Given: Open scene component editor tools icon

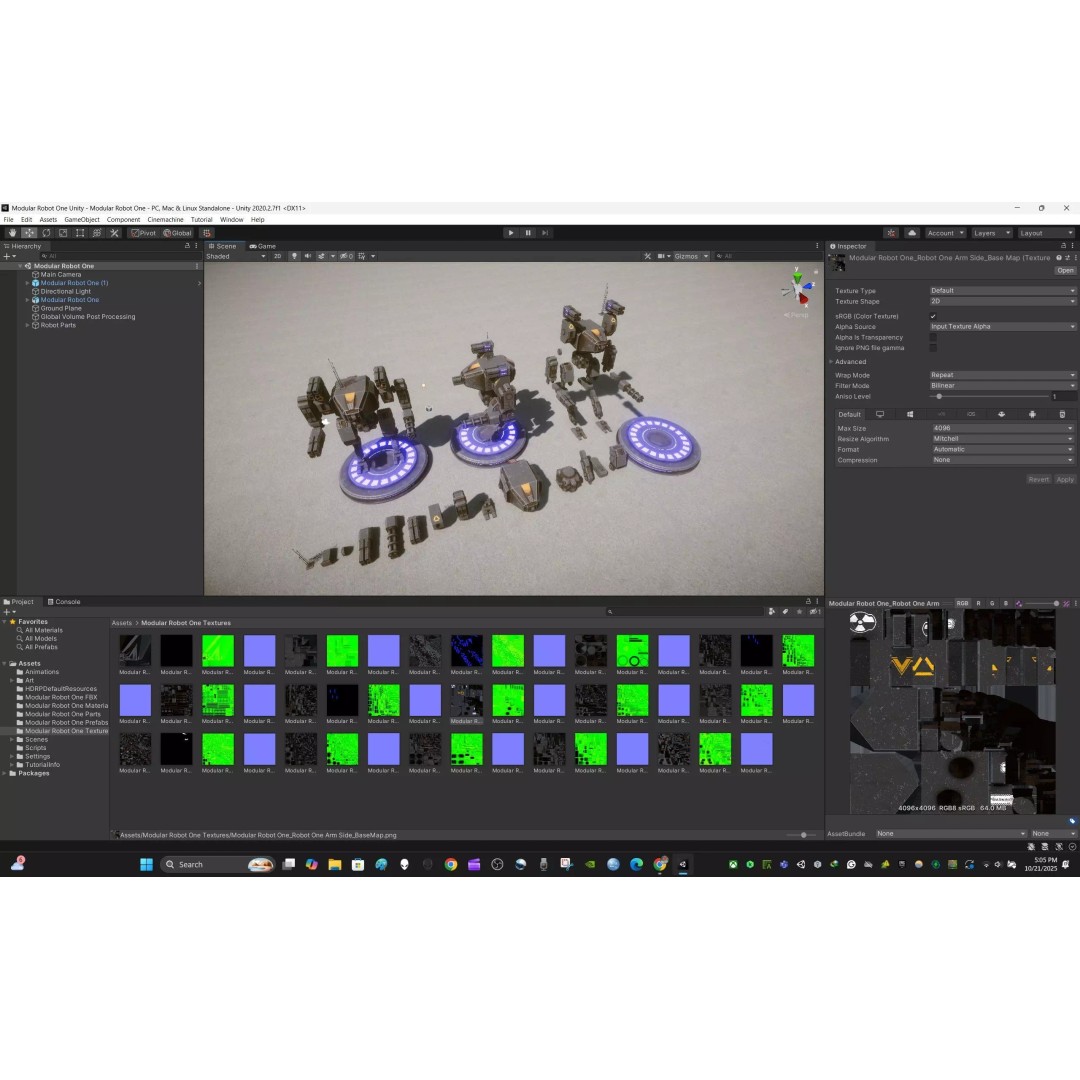Looking at the screenshot, I should coord(647,256).
